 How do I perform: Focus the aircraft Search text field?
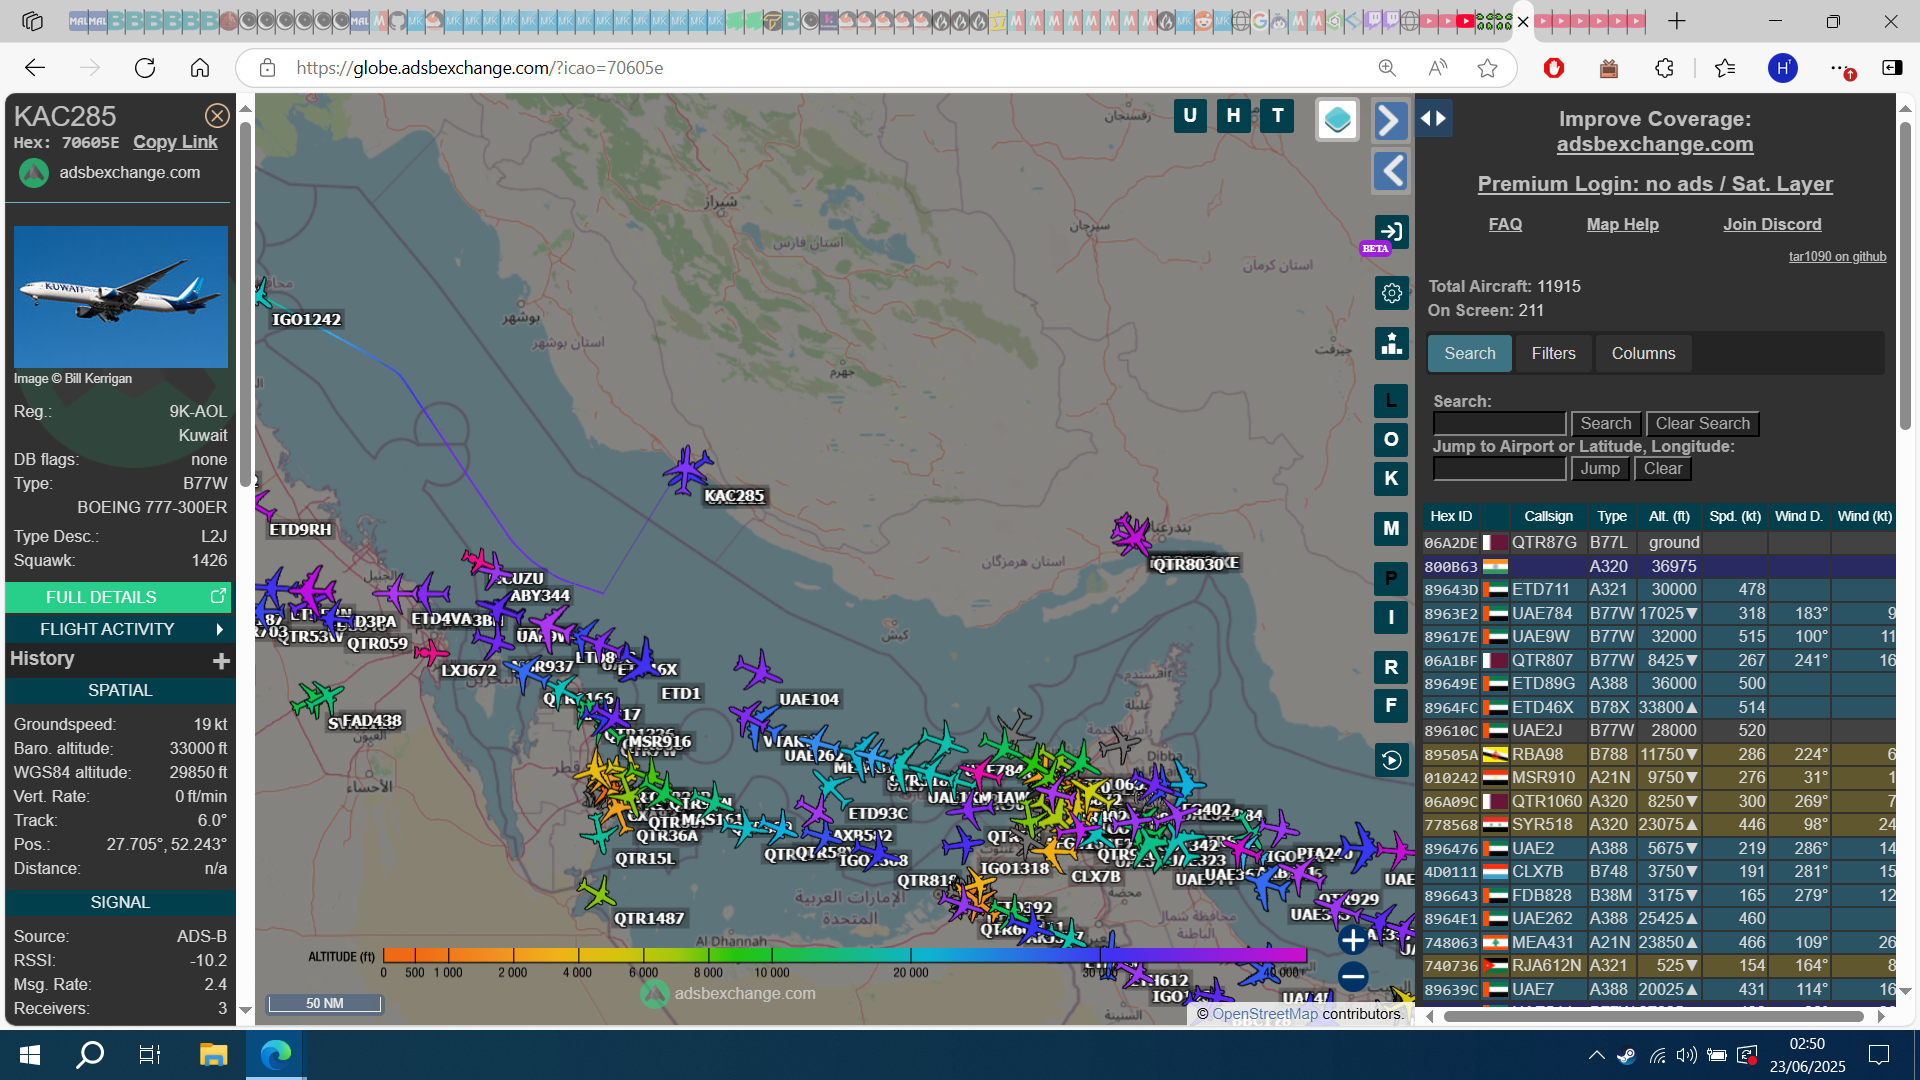pyautogui.click(x=1499, y=424)
